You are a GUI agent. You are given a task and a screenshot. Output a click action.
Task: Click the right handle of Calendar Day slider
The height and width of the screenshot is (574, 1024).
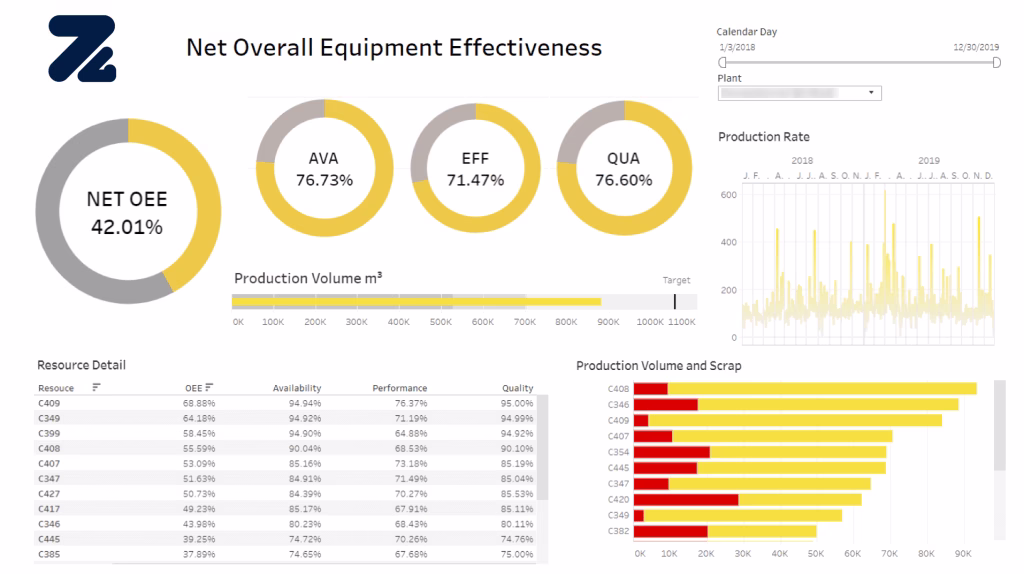click(x=996, y=62)
